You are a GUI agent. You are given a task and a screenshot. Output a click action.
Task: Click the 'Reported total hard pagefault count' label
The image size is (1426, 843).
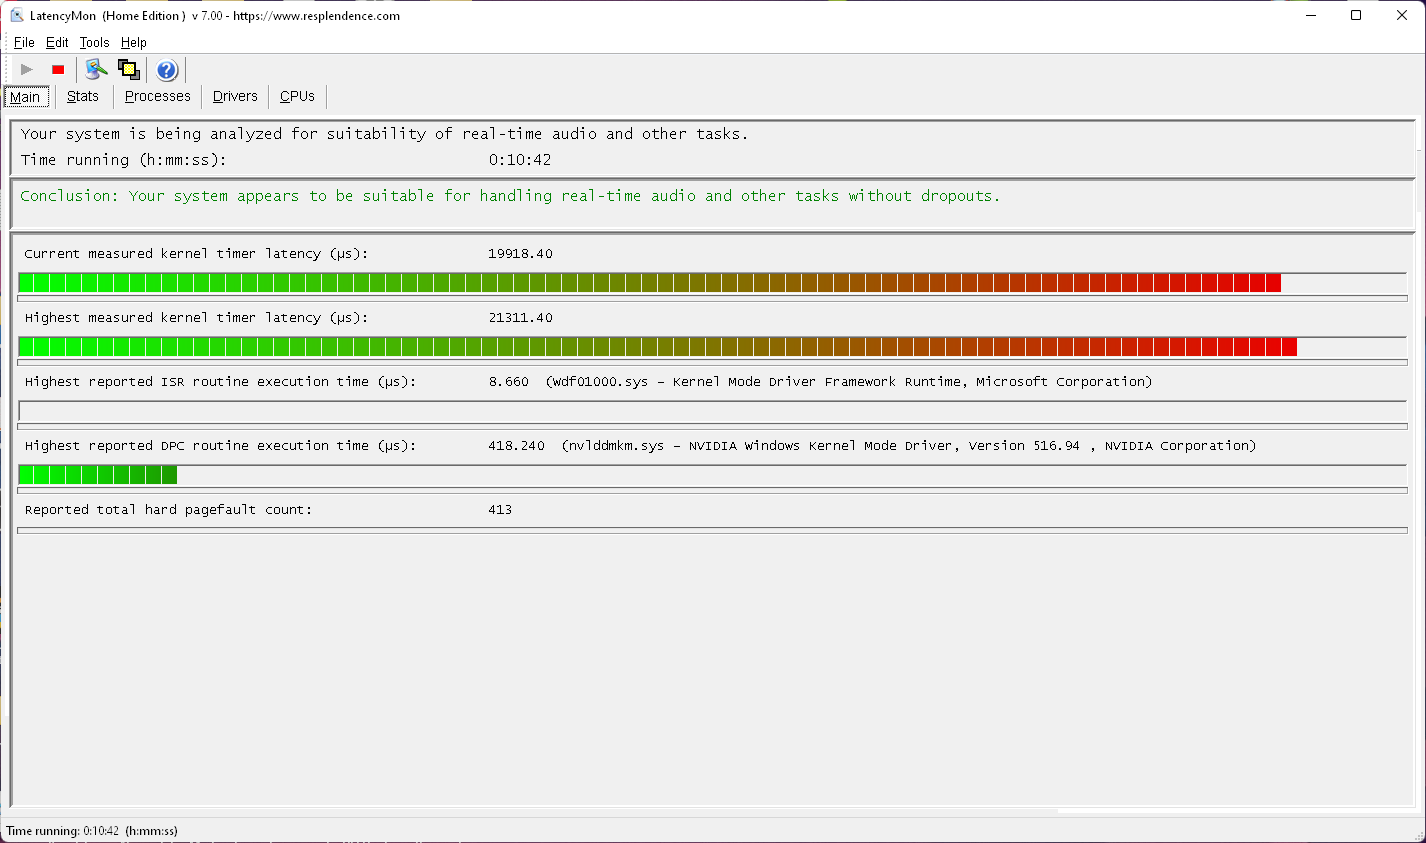pyautogui.click(x=168, y=510)
